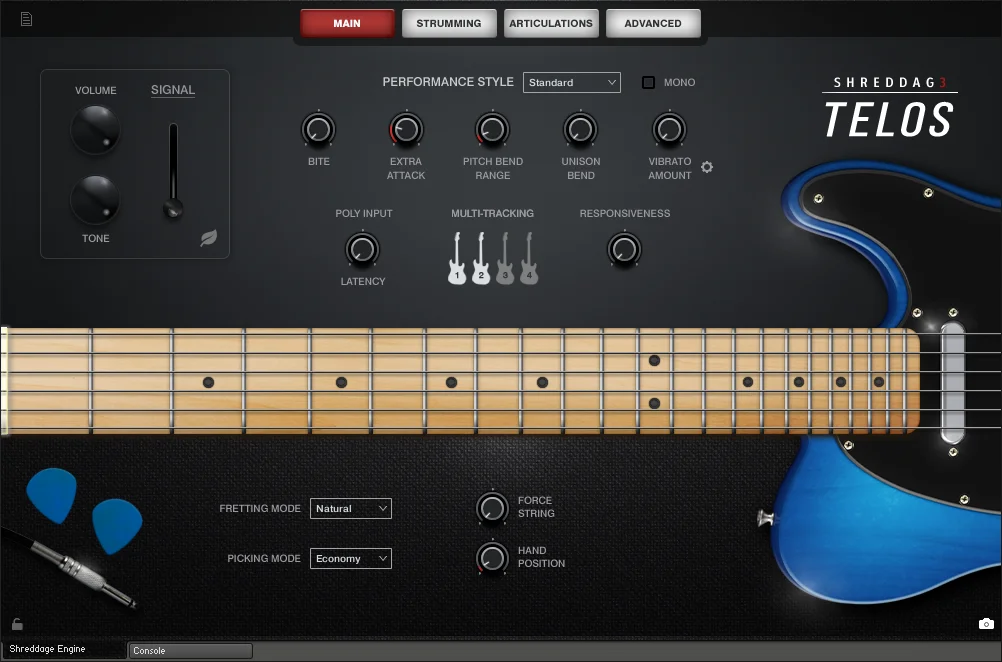Open the document notes icon
Screen dimensions: 1002x662
(26, 19)
